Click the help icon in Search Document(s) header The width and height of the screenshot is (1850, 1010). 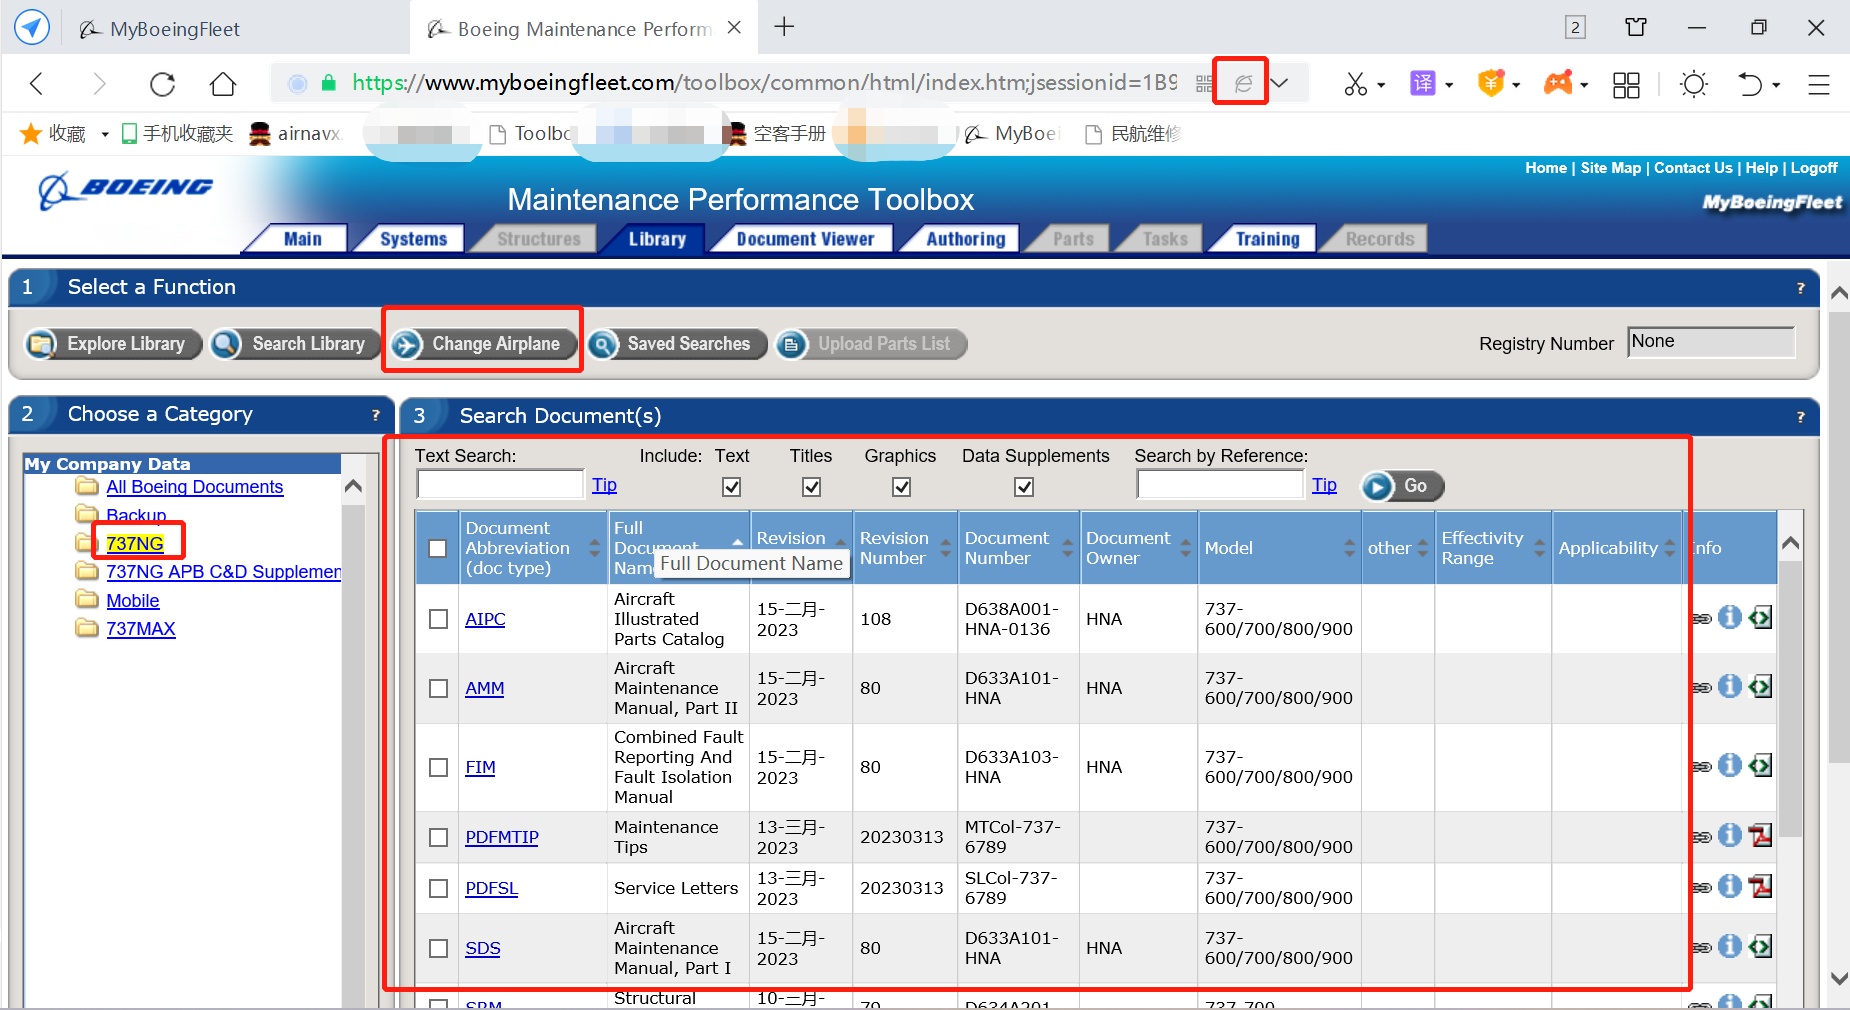coord(1801,417)
